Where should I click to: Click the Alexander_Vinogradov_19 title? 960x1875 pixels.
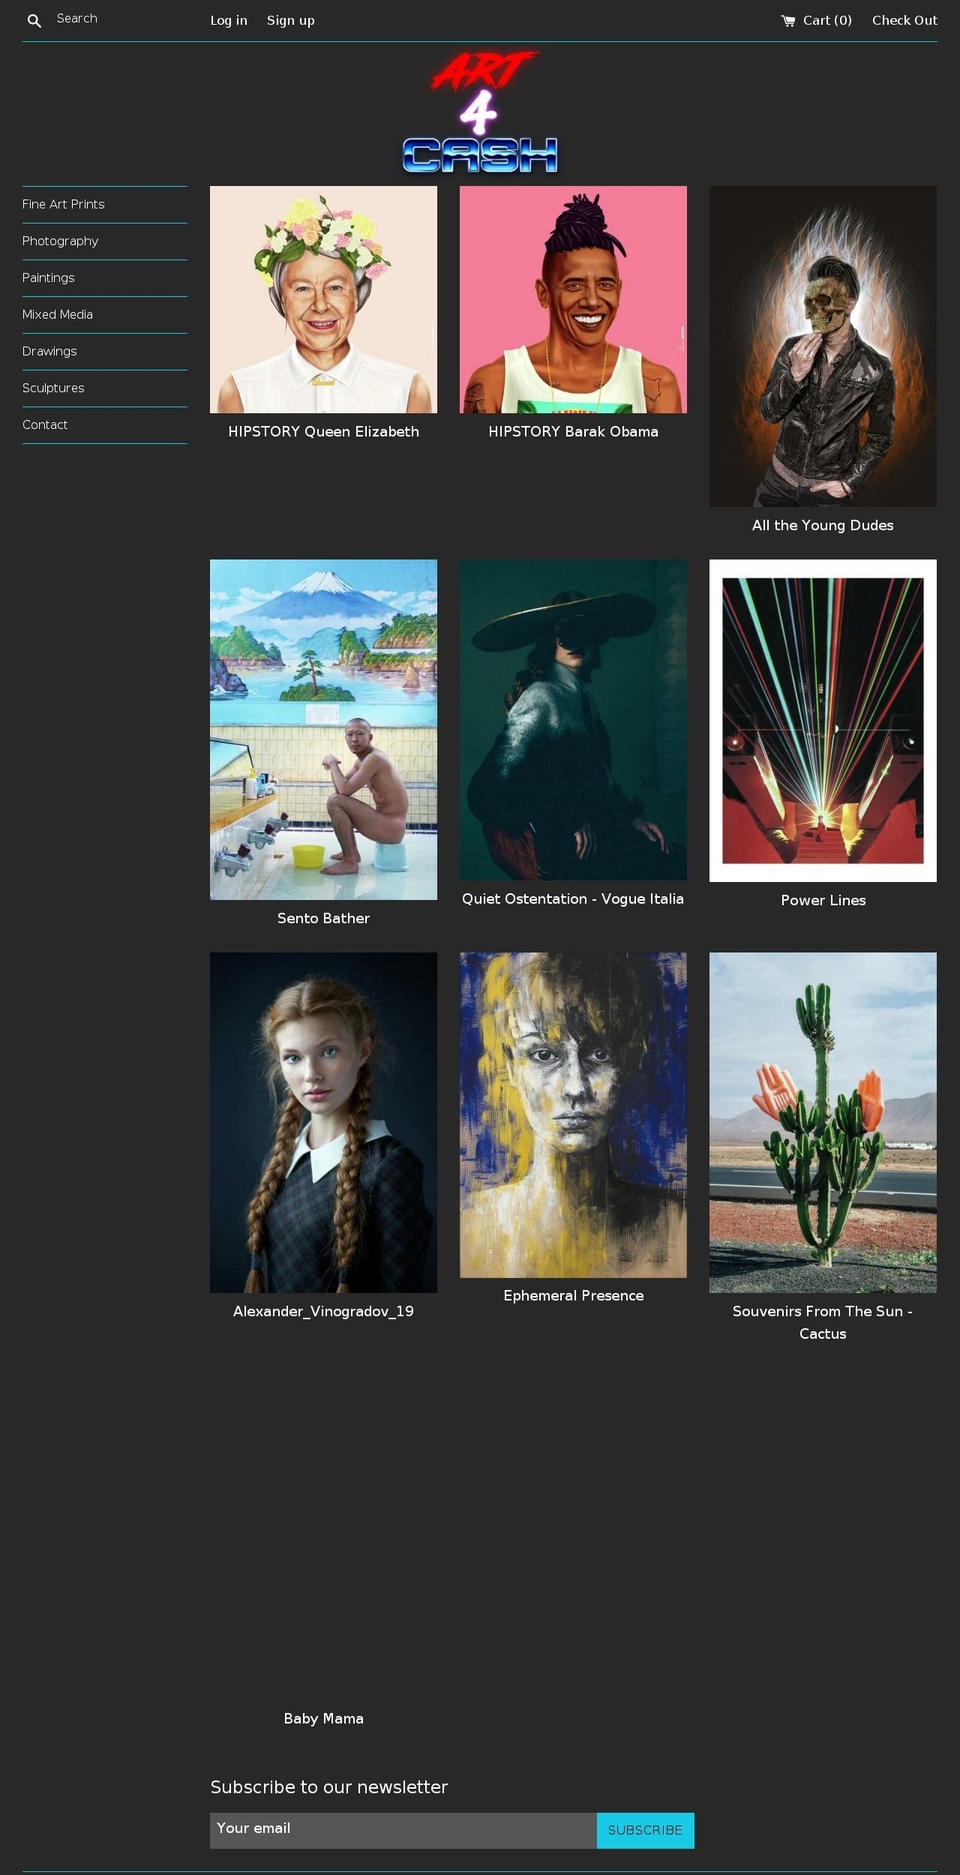323,1311
